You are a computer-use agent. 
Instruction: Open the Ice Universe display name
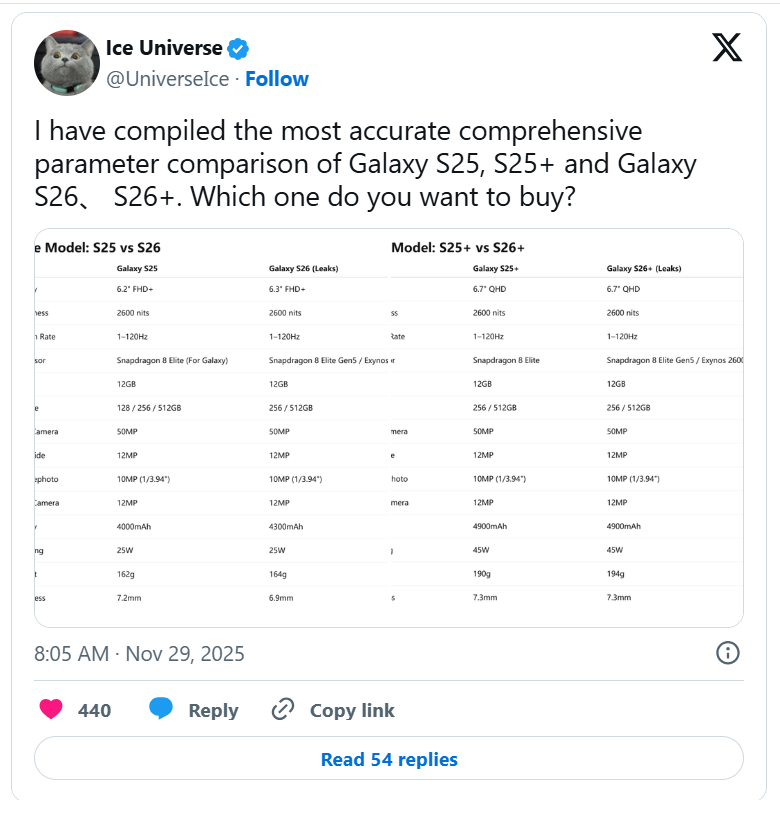(163, 48)
